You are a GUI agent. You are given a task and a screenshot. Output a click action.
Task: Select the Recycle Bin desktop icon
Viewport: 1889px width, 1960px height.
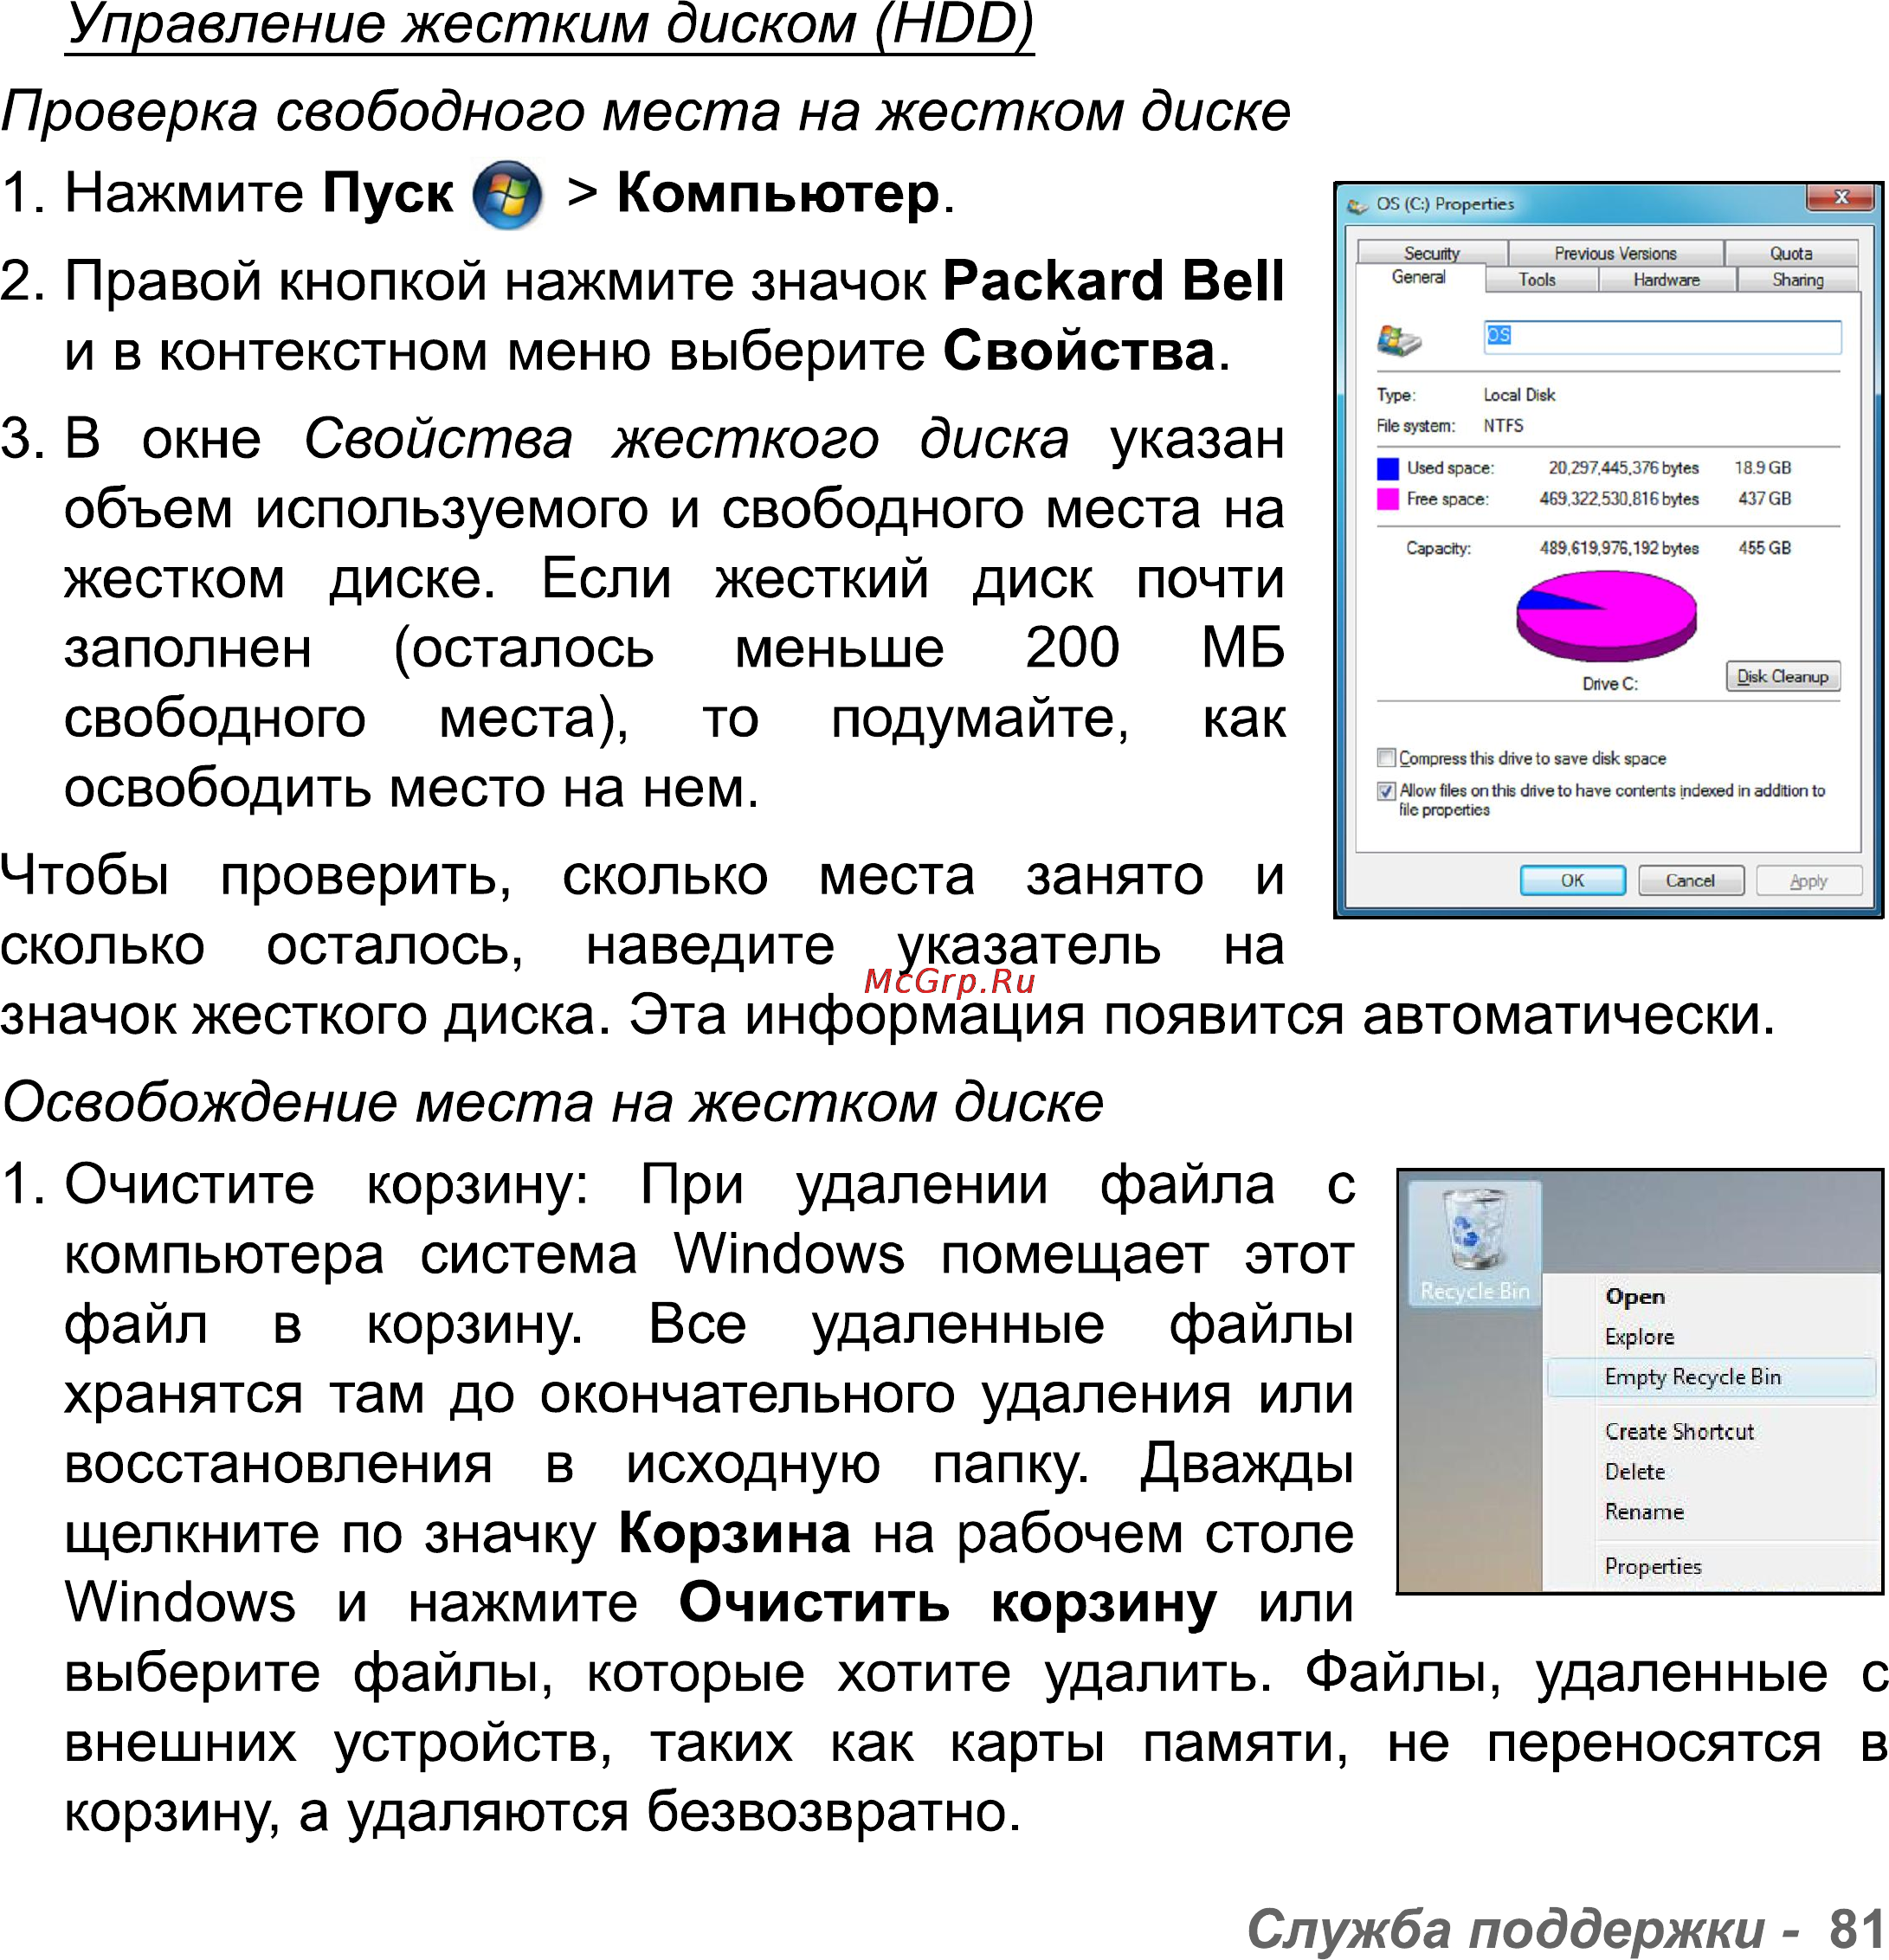1474,1244
